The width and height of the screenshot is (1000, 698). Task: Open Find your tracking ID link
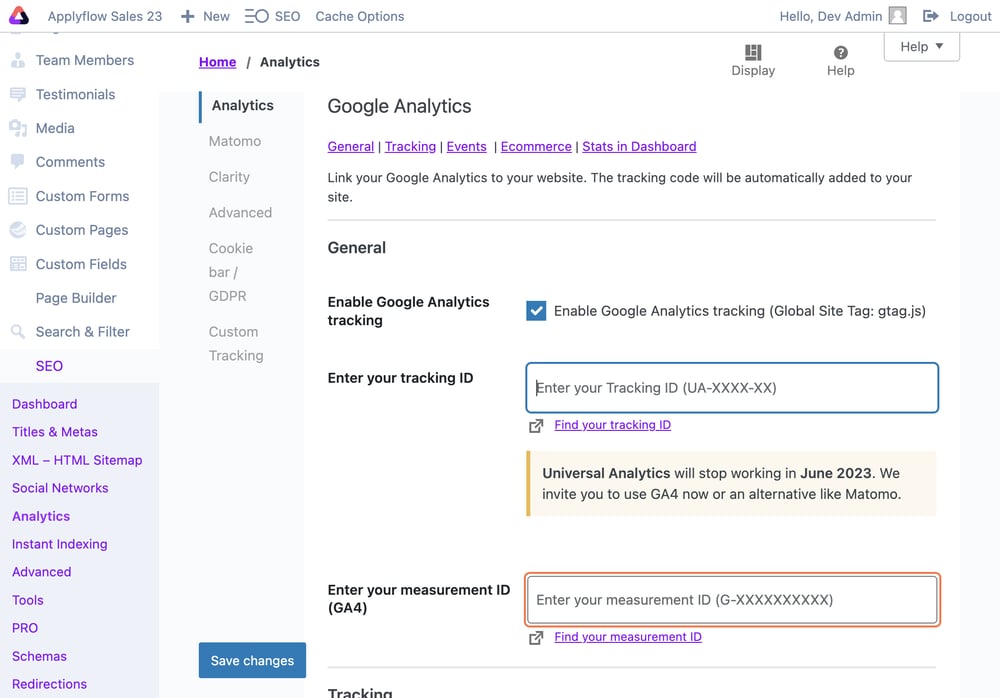612,425
